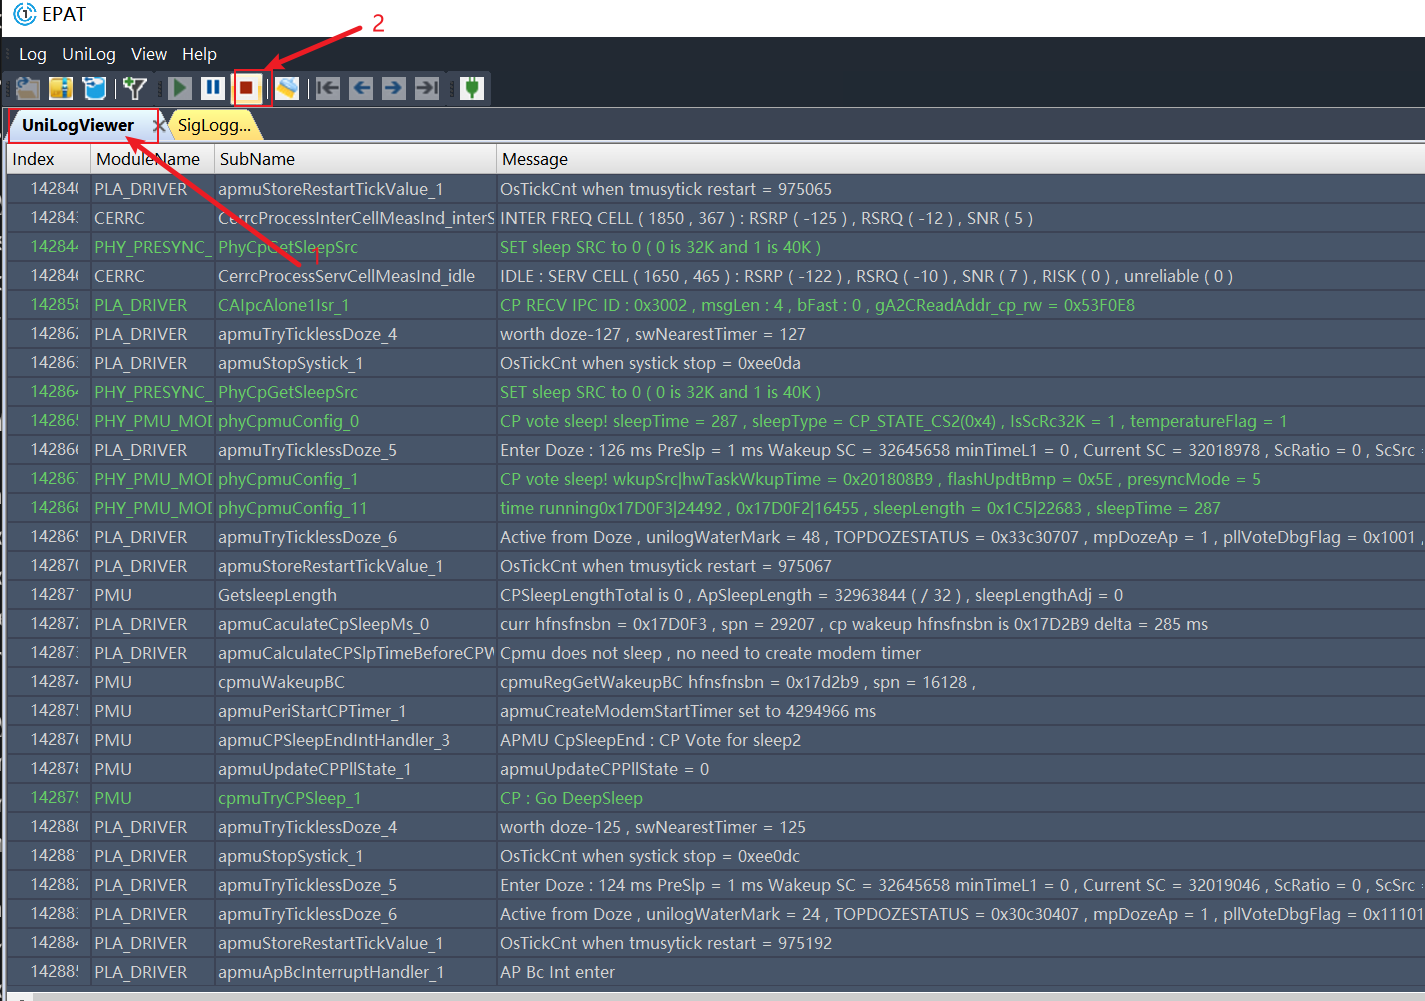Jump to first entry with arrow-to-bar icon
Viewport: 1425px width, 1001px height.
click(328, 88)
